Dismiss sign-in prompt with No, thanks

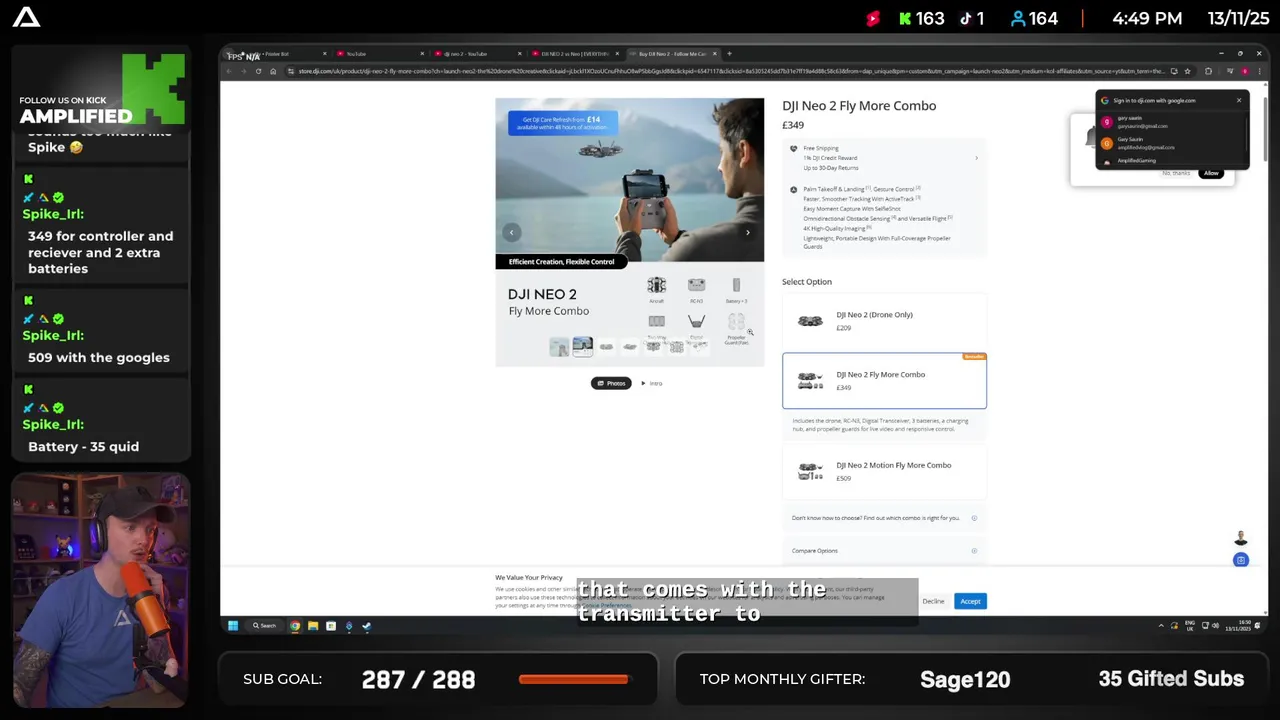pos(1176,173)
